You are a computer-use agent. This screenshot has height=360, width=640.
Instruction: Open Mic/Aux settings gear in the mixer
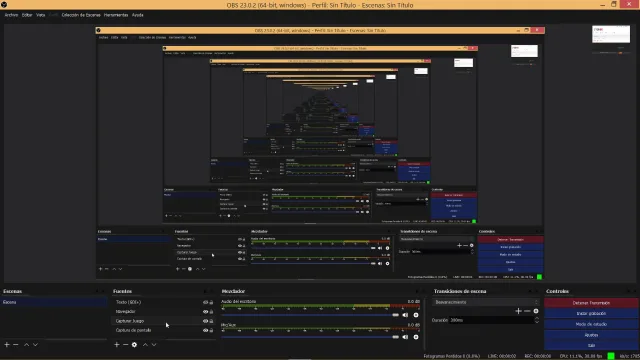coord(416,337)
